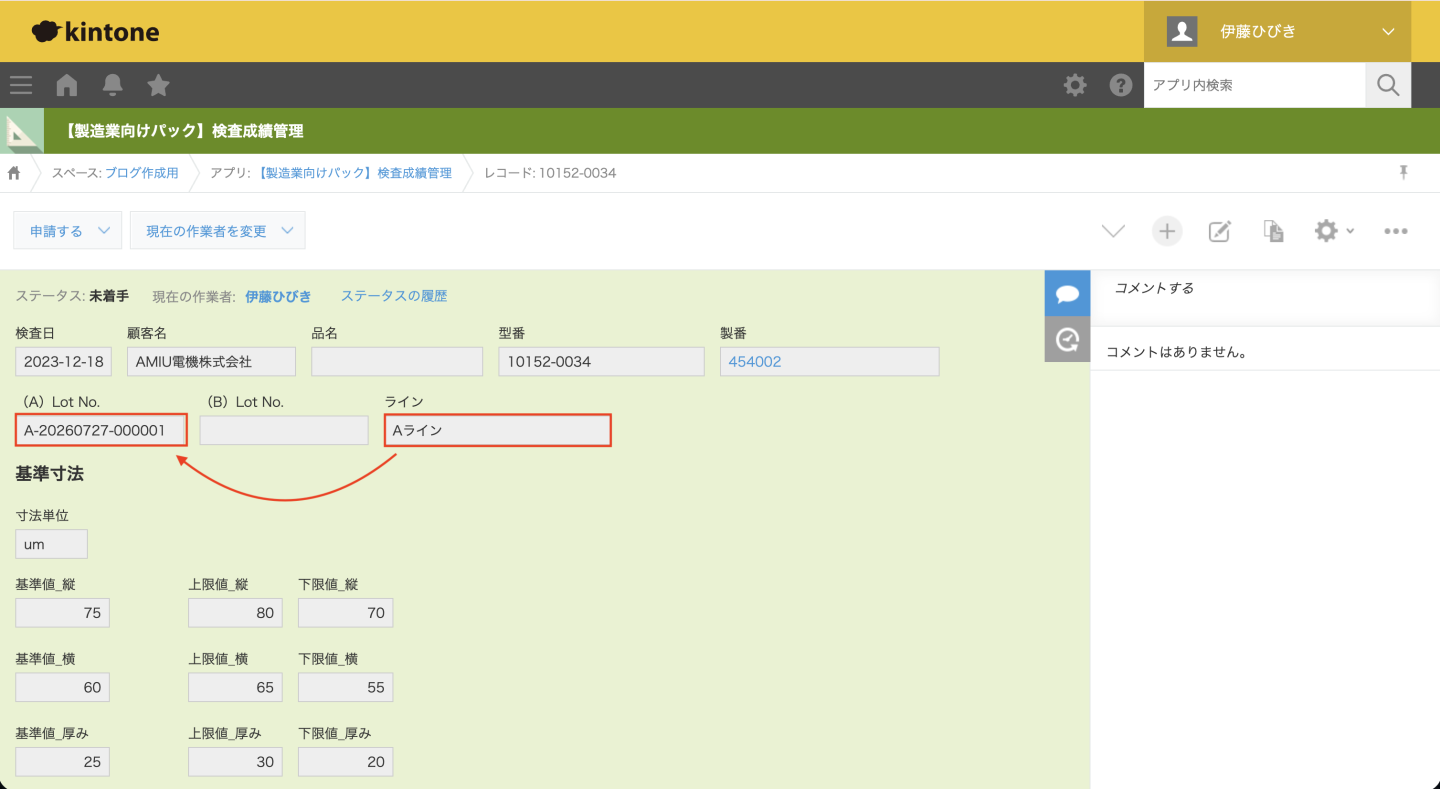1440x789 pixels.
Task: Click the search magnifier button
Action: pos(1388,85)
